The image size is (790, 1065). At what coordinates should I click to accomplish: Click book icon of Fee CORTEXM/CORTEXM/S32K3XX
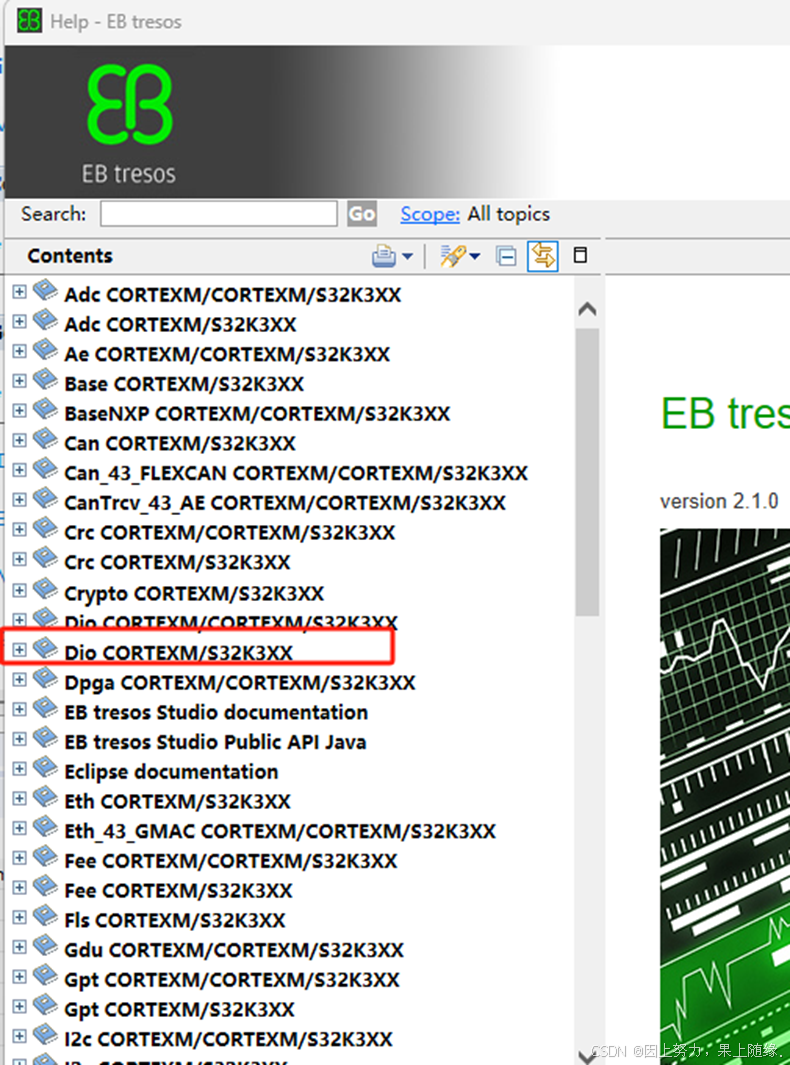pyautogui.click(x=46, y=856)
